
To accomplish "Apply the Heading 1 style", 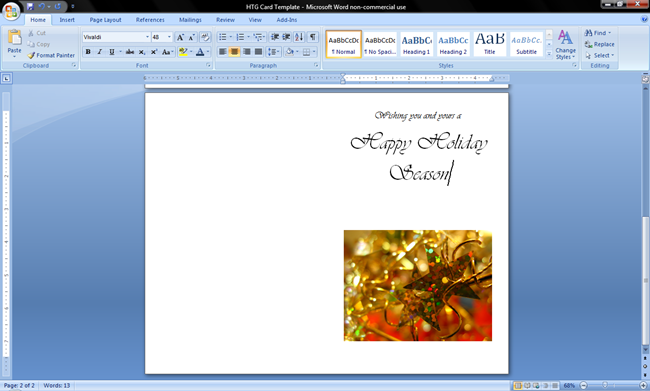I will 417,44.
